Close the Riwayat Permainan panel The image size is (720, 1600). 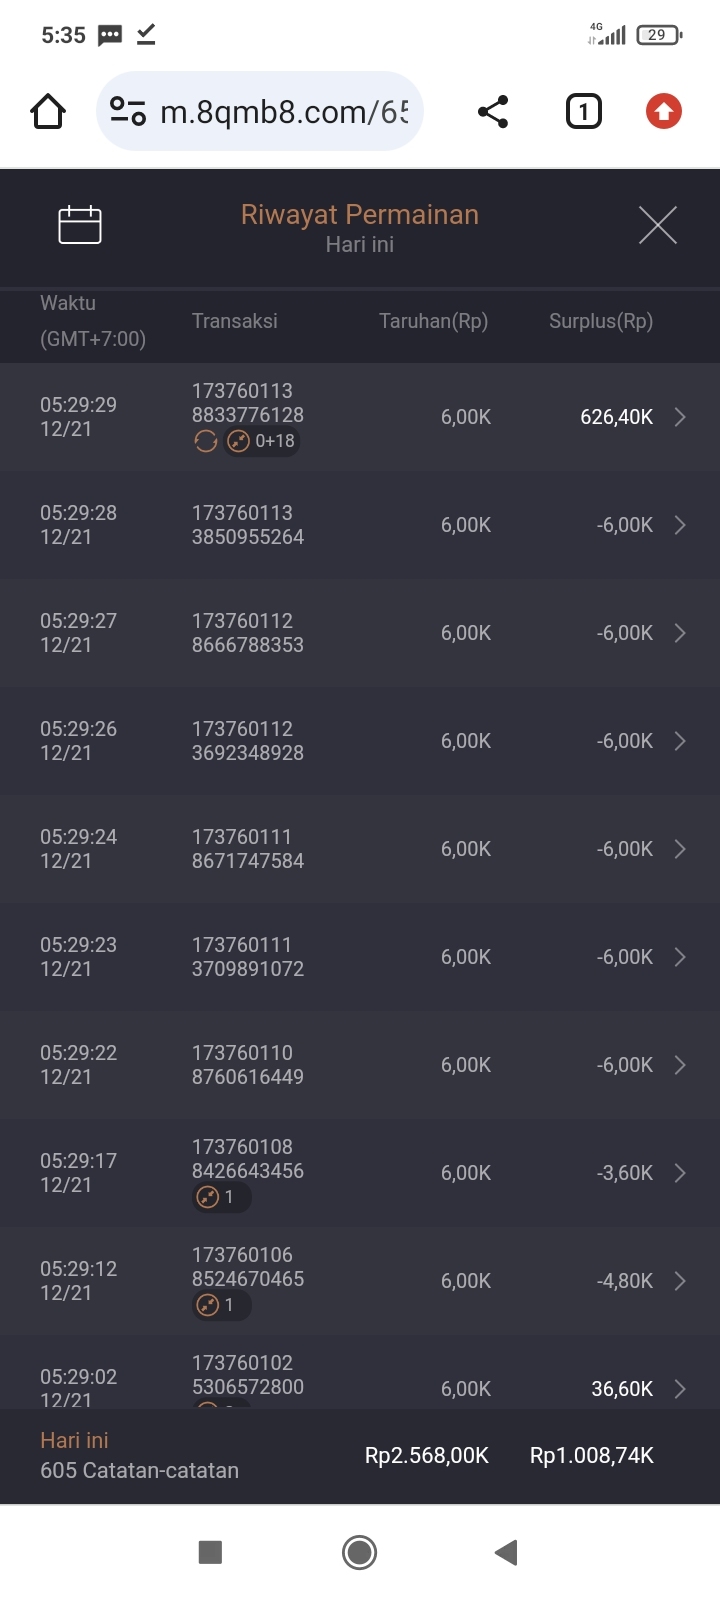click(x=657, y=225)
